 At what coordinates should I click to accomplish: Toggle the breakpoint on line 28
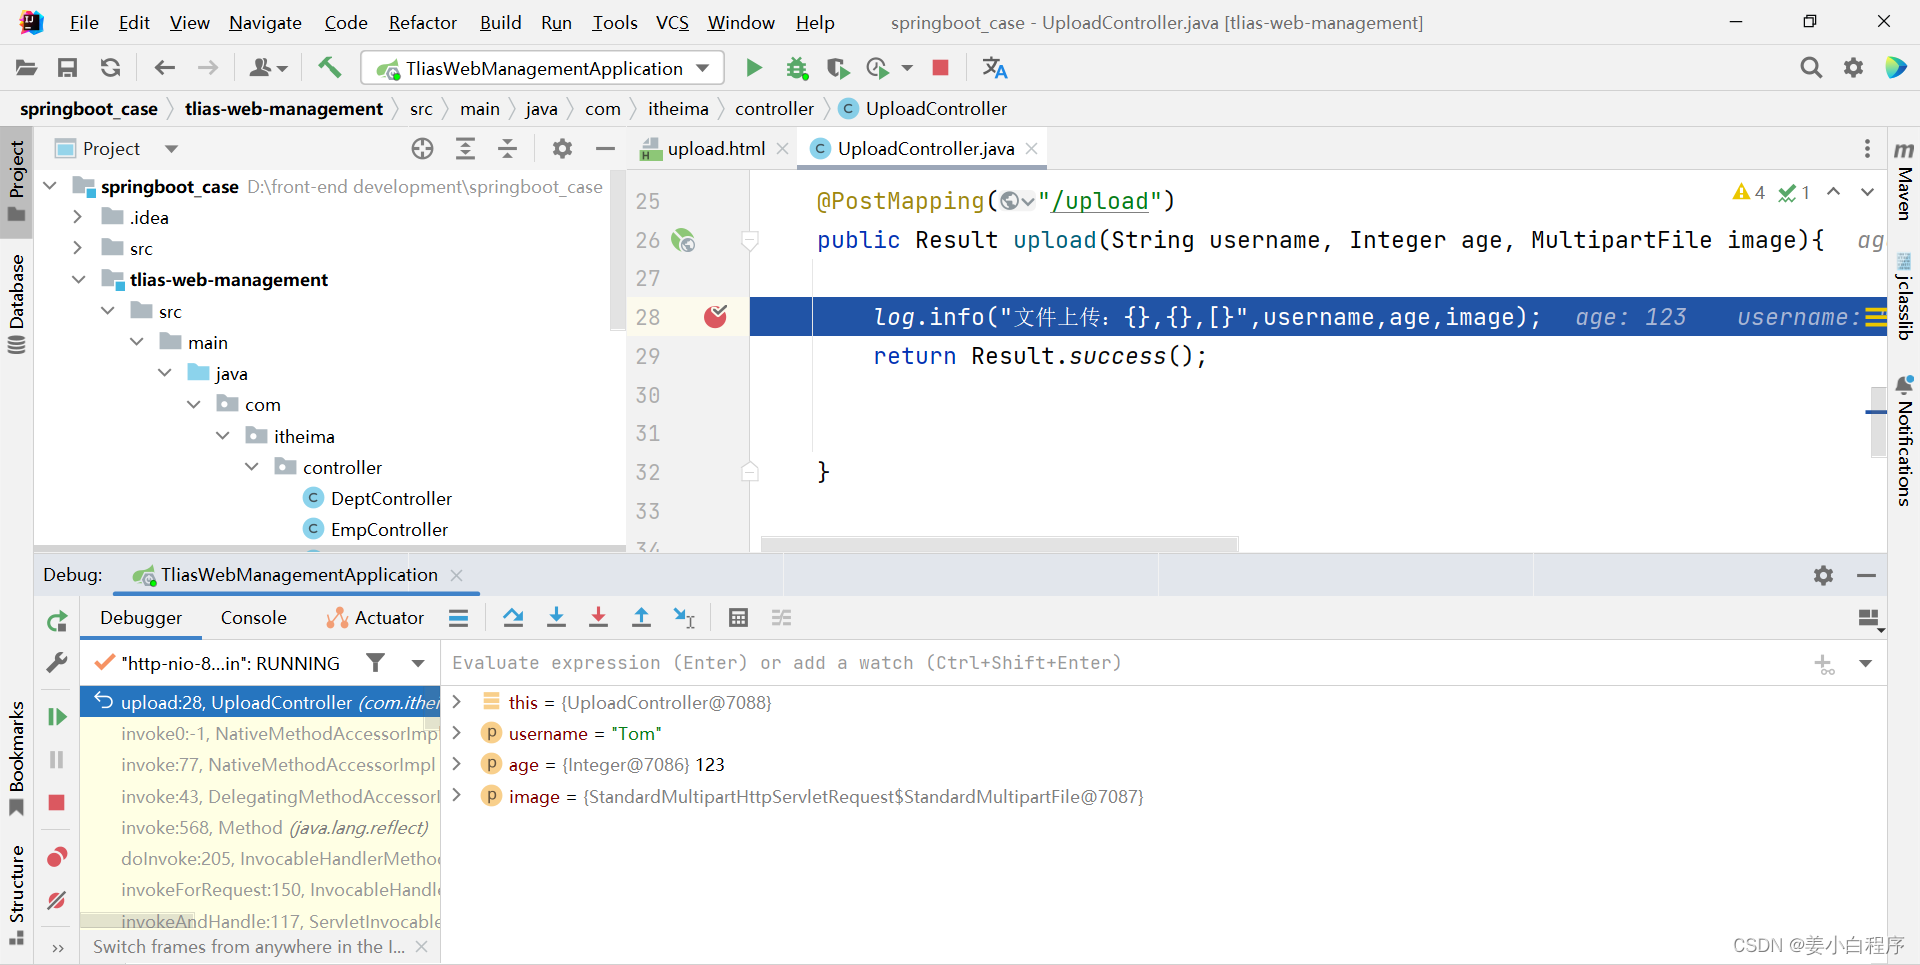(x=715, y=316)
